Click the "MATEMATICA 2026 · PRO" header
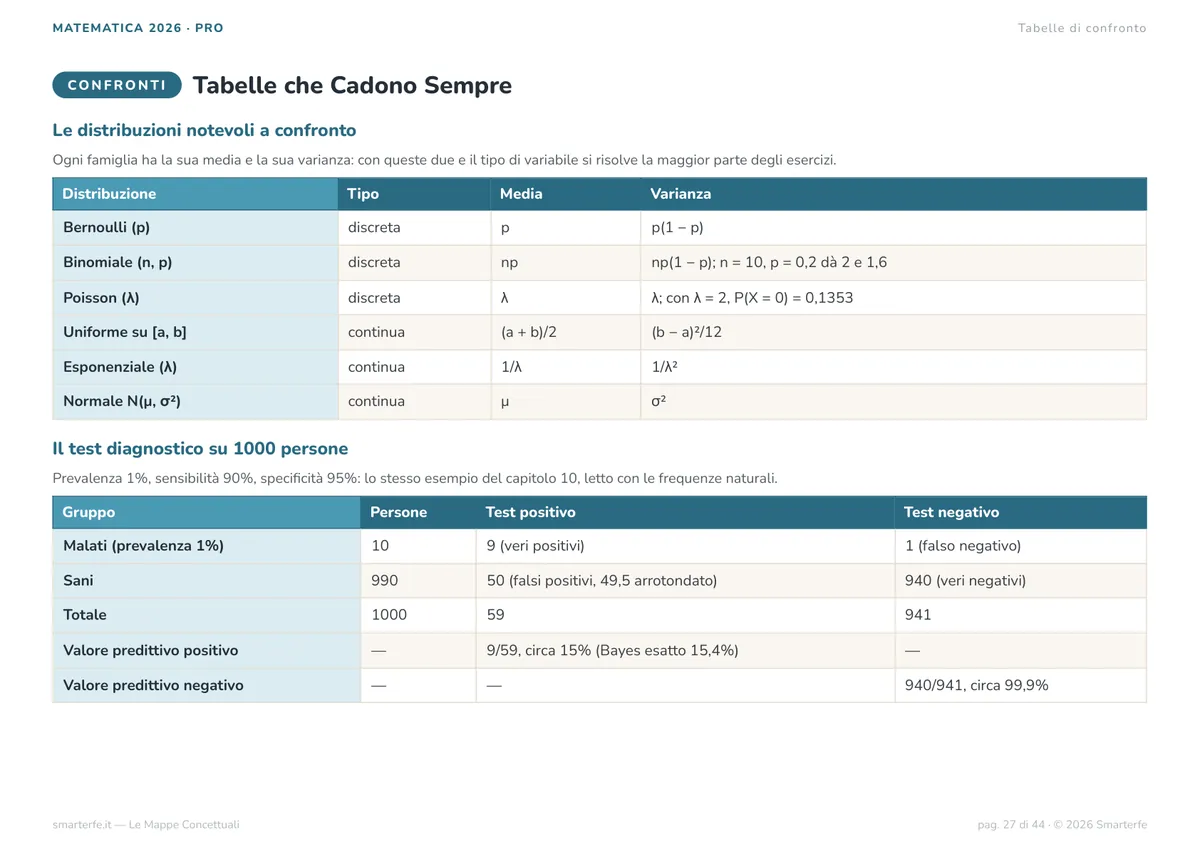Viewport: 1200px width, 849px height. 138,28
